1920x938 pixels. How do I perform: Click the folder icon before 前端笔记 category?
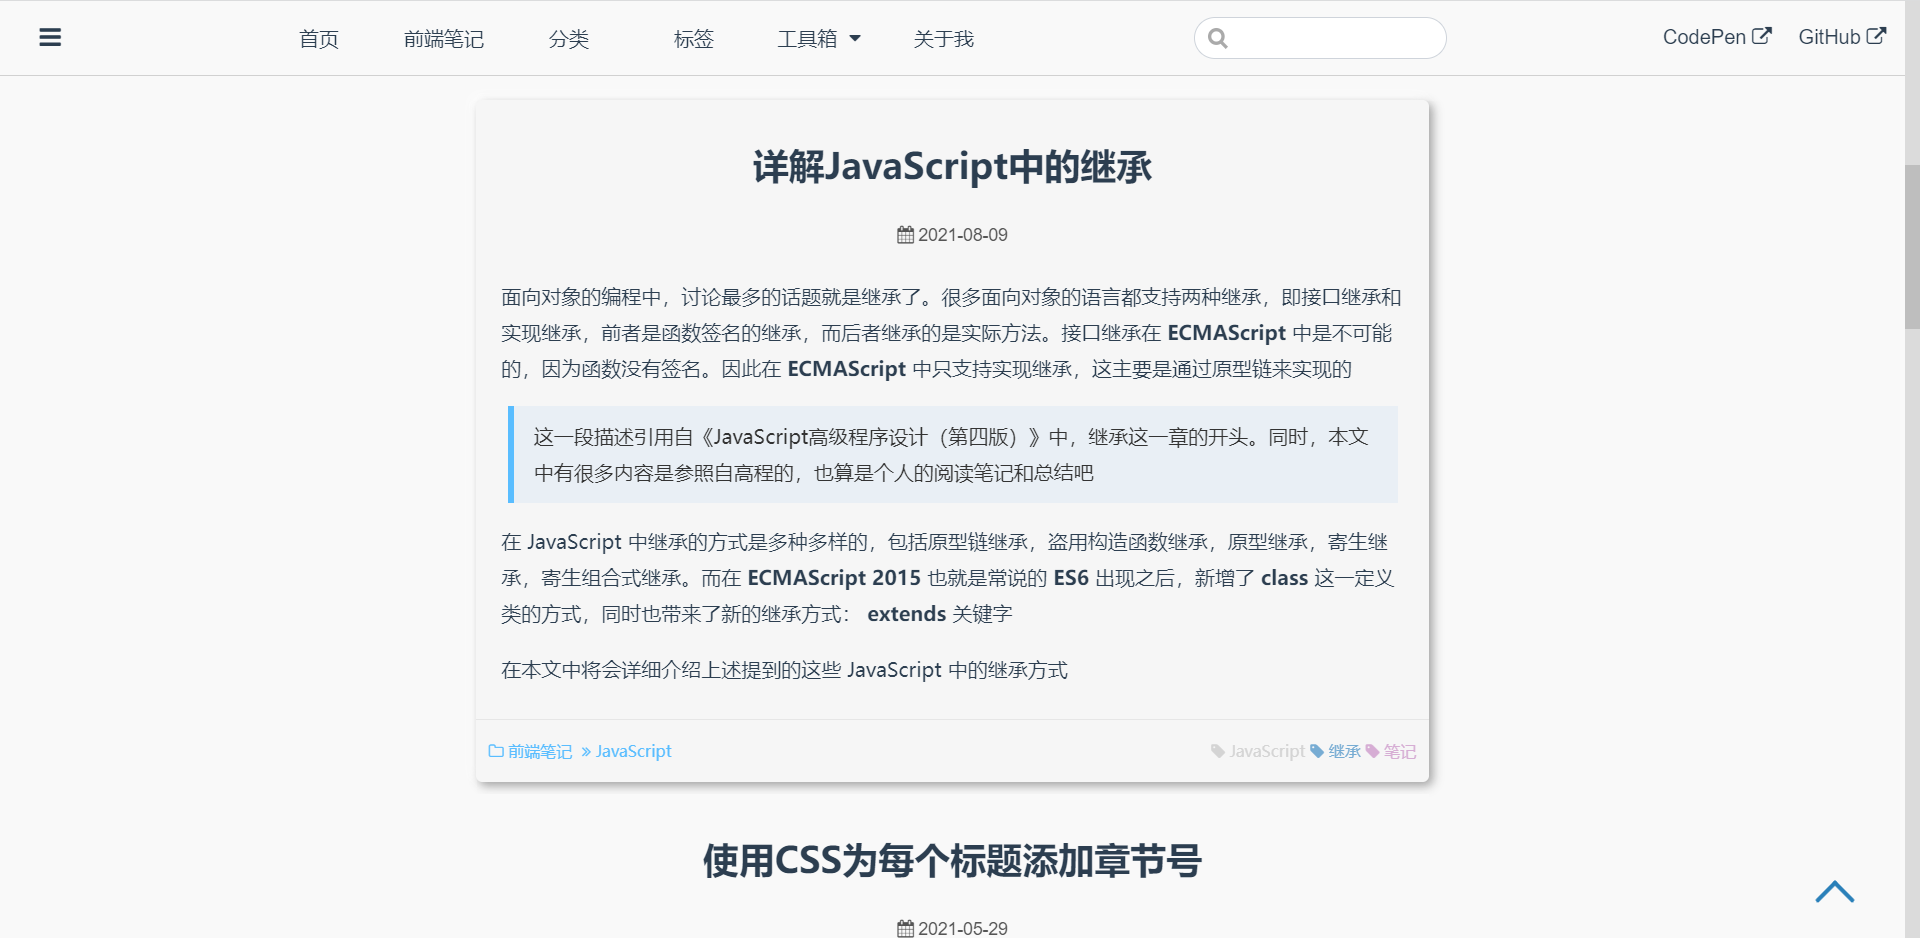click(x=496, y=751)
